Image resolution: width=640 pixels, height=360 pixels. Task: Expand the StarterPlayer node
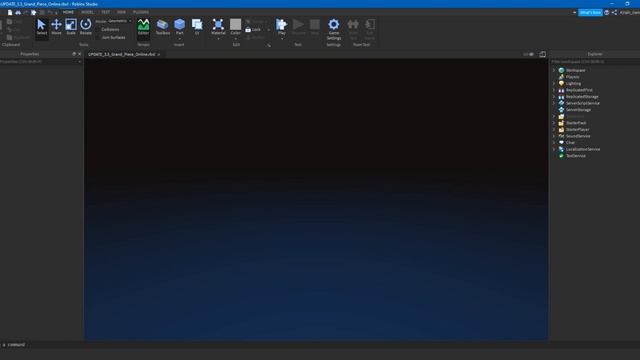554,129
